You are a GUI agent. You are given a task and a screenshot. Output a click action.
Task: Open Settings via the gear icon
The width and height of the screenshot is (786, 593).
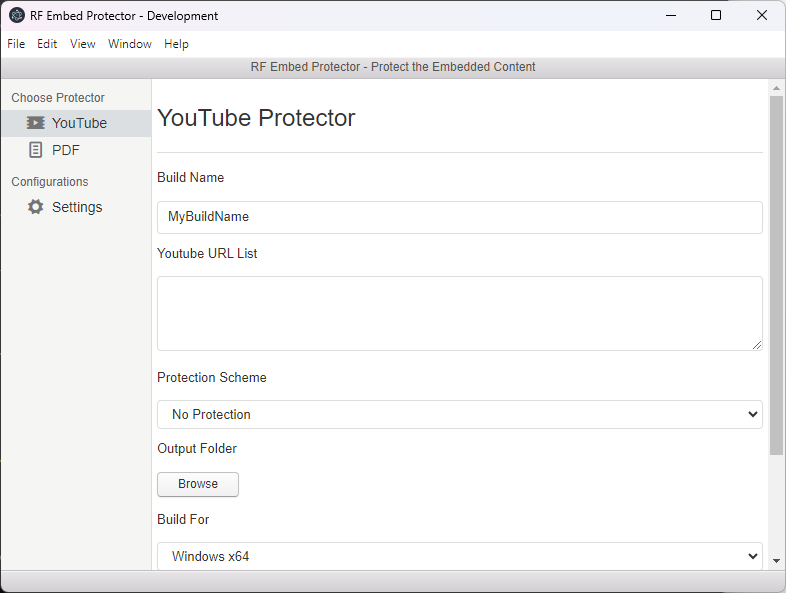[x=36, y=207]
